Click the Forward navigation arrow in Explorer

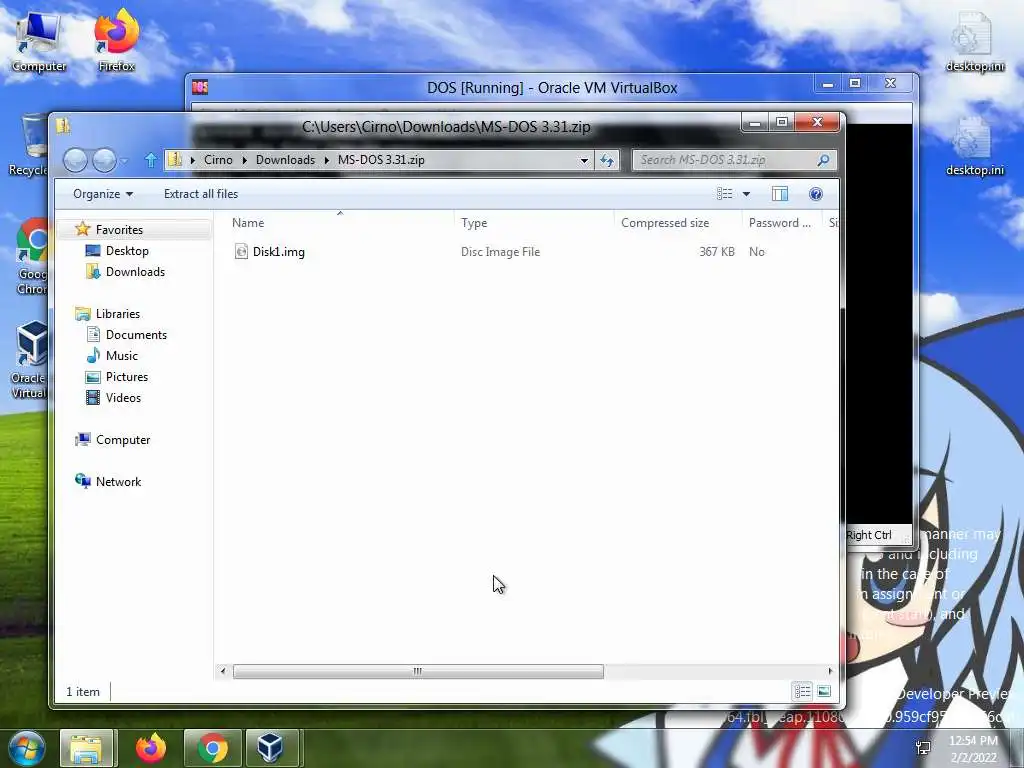click(x=104, y=160)
